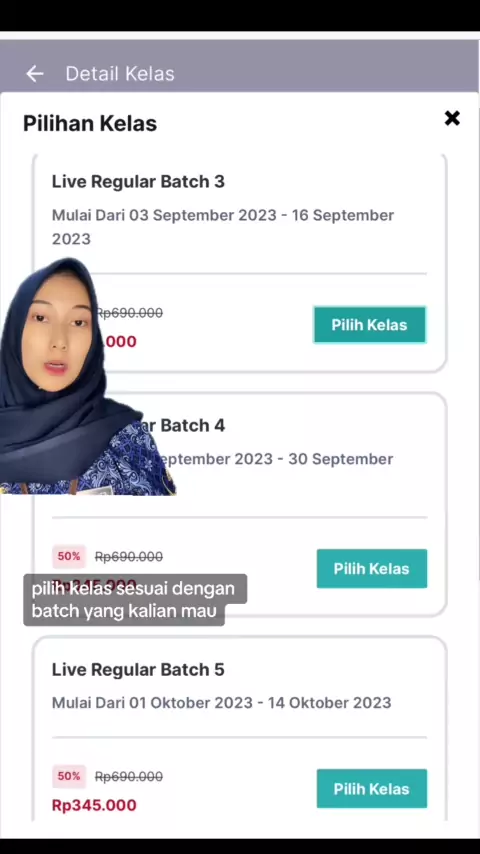The image size is (480, 854).
Task: Open the Live Regular Batch 5 title
Action: click(x=138, y=669)
